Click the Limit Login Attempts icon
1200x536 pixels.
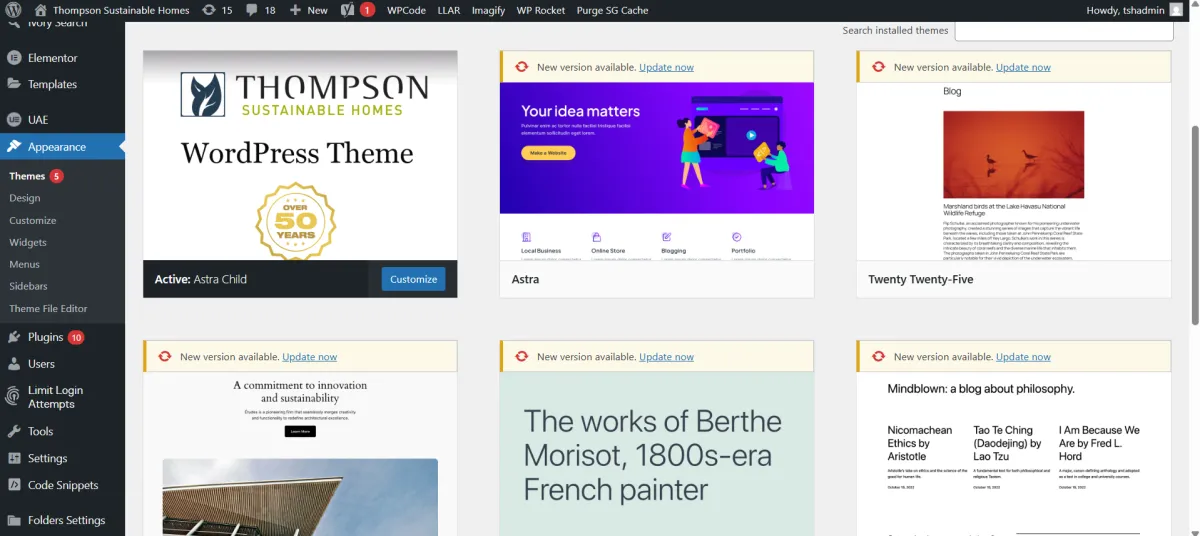pyautogui.click(x=14, y=397)
